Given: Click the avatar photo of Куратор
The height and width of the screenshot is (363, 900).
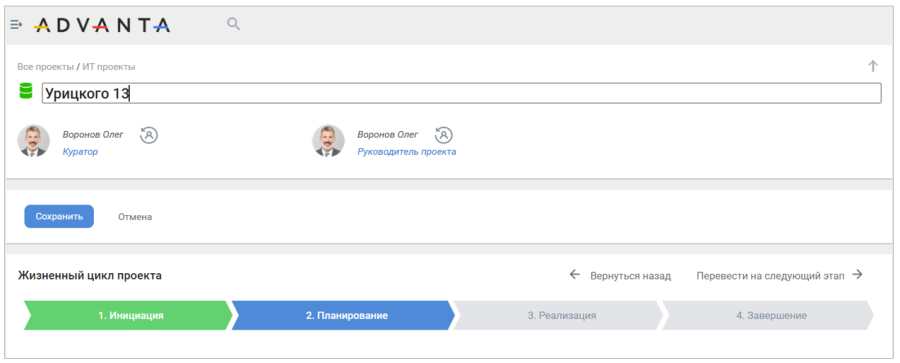Looking at the screenshot, I should pyautogui.click(x=33, y=141).
